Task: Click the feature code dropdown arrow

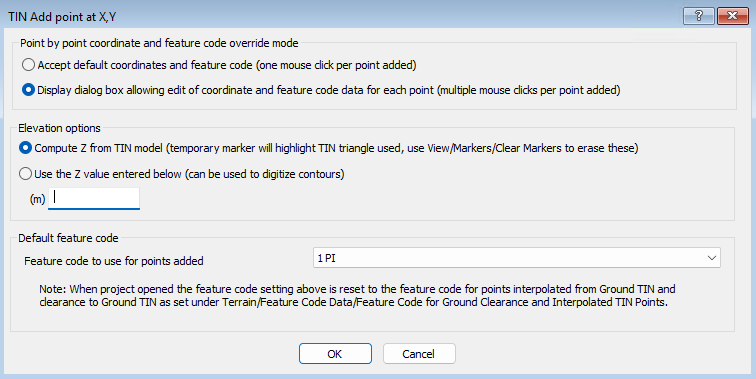Action: click(x=712, y=258)
